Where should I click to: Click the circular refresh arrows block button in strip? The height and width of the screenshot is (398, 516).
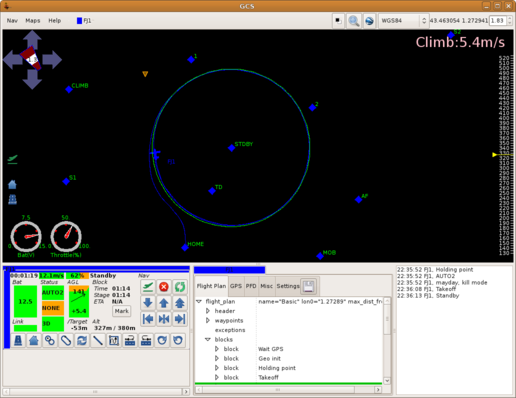click(82, 340)
